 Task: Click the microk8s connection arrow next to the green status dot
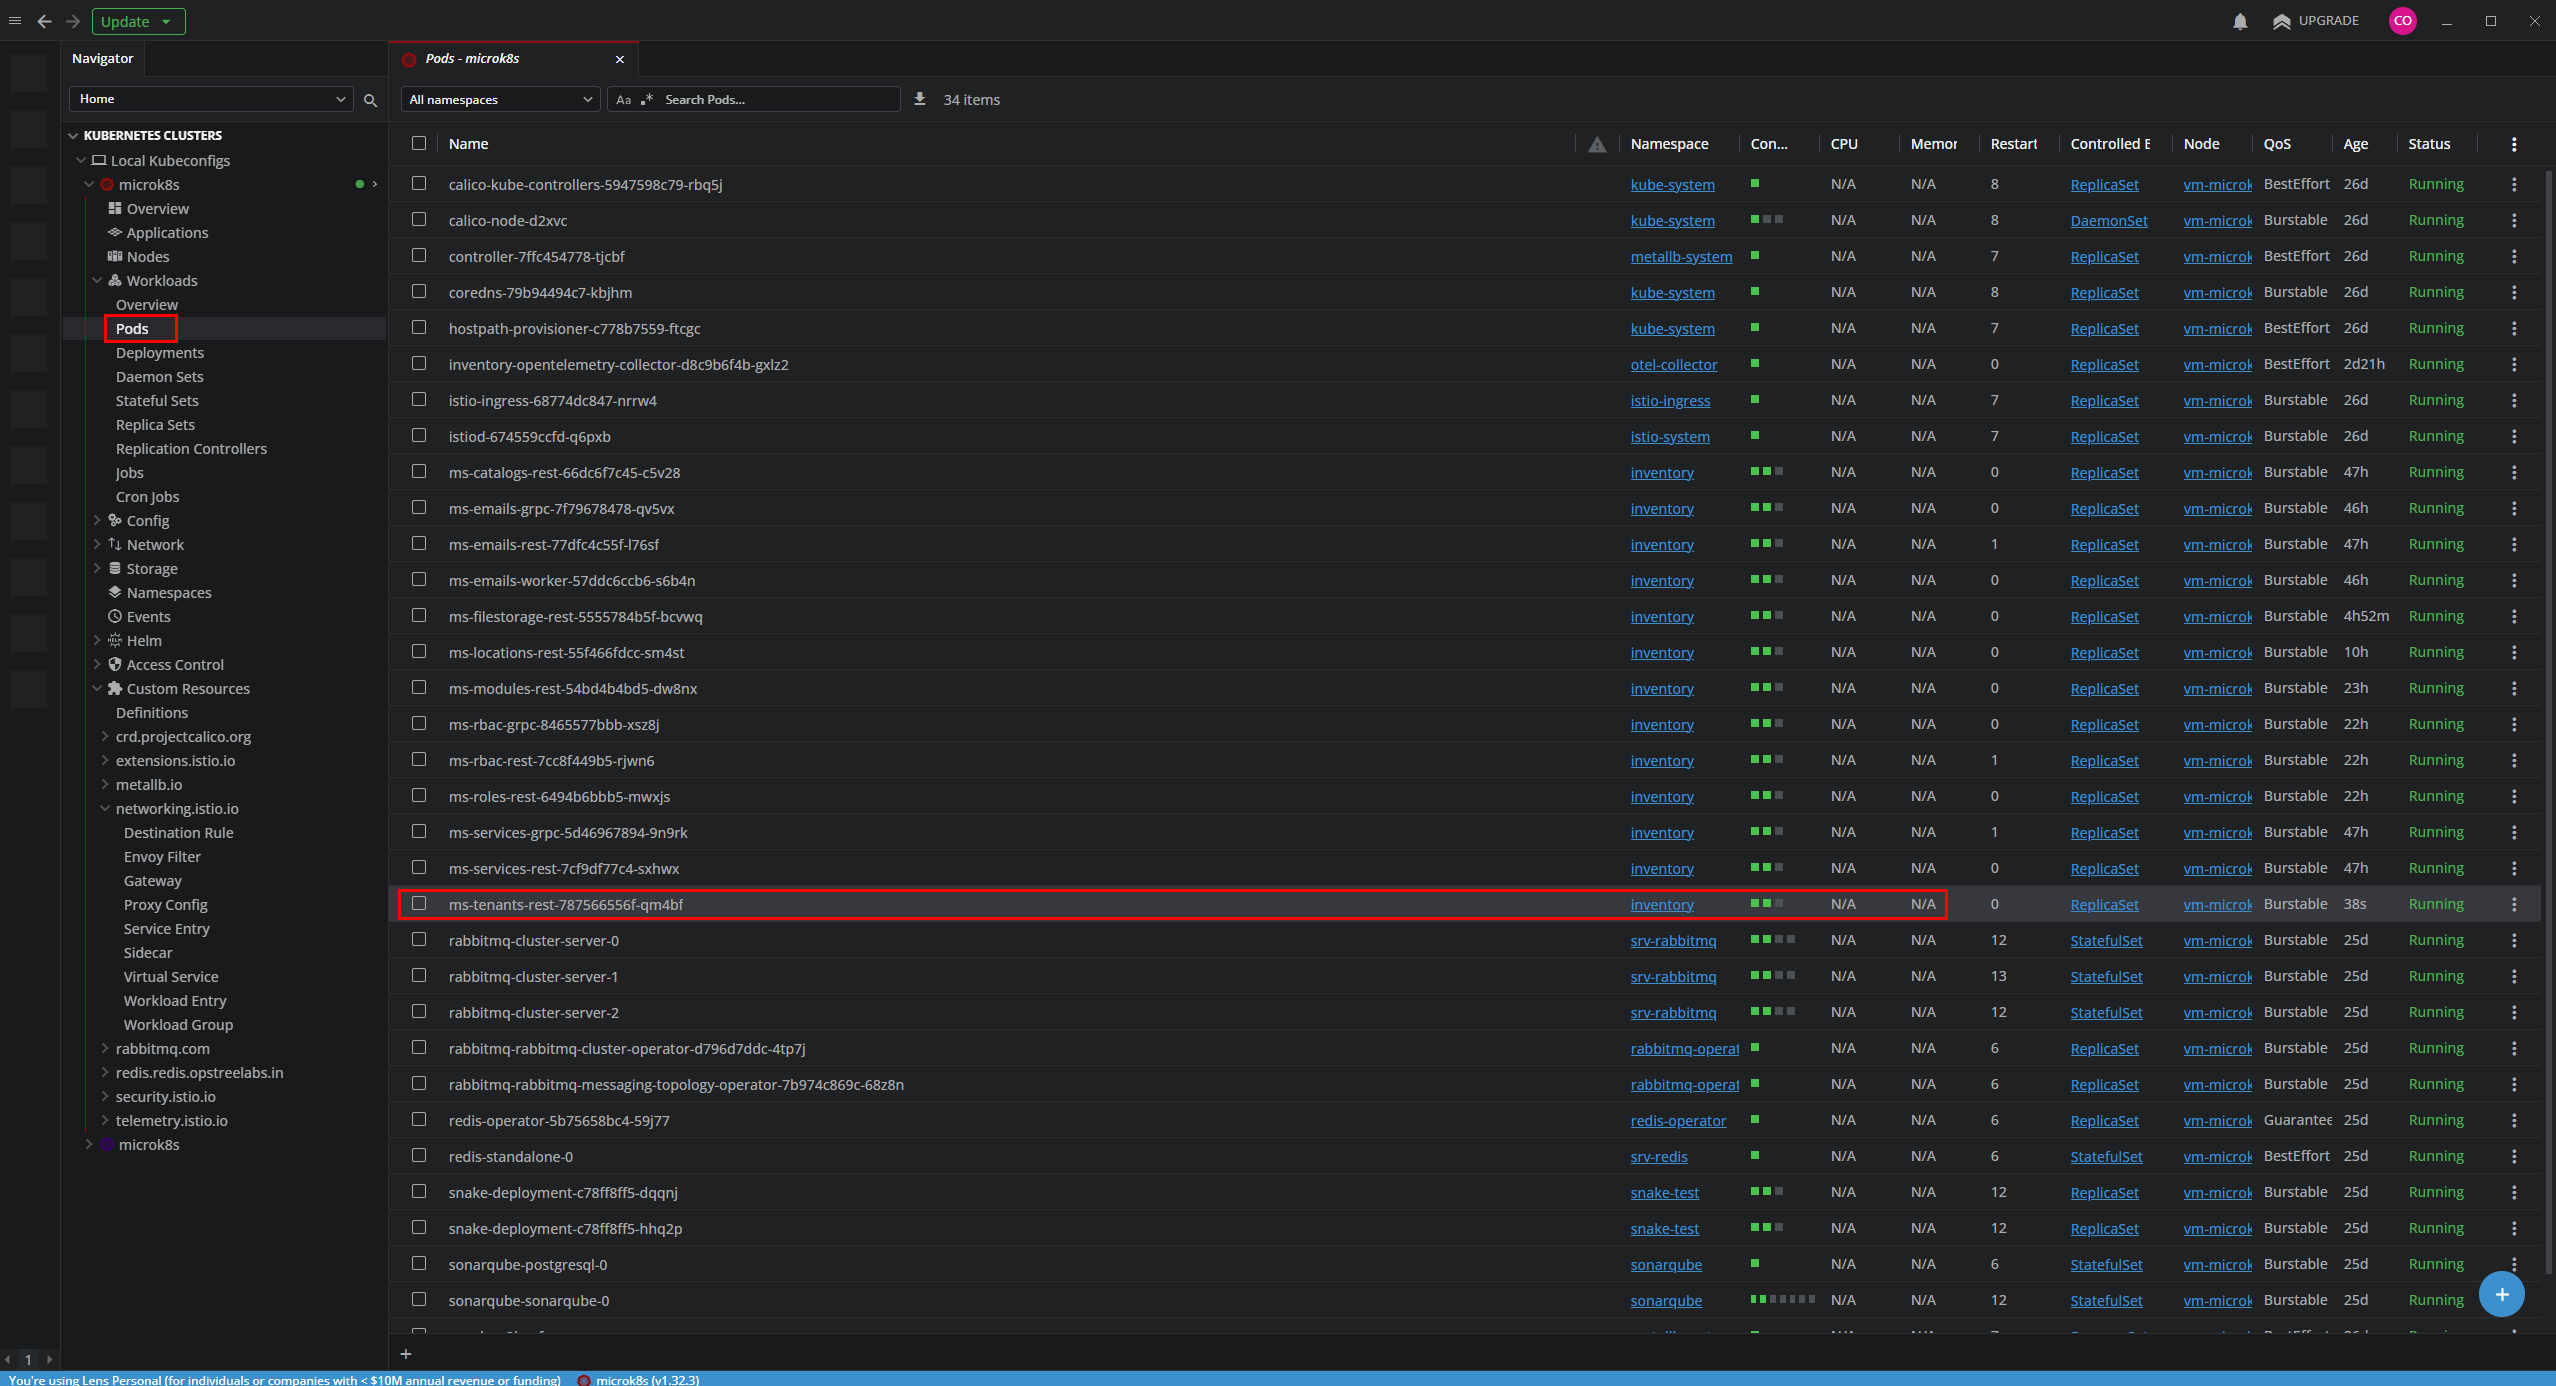(x=375, y=184)
